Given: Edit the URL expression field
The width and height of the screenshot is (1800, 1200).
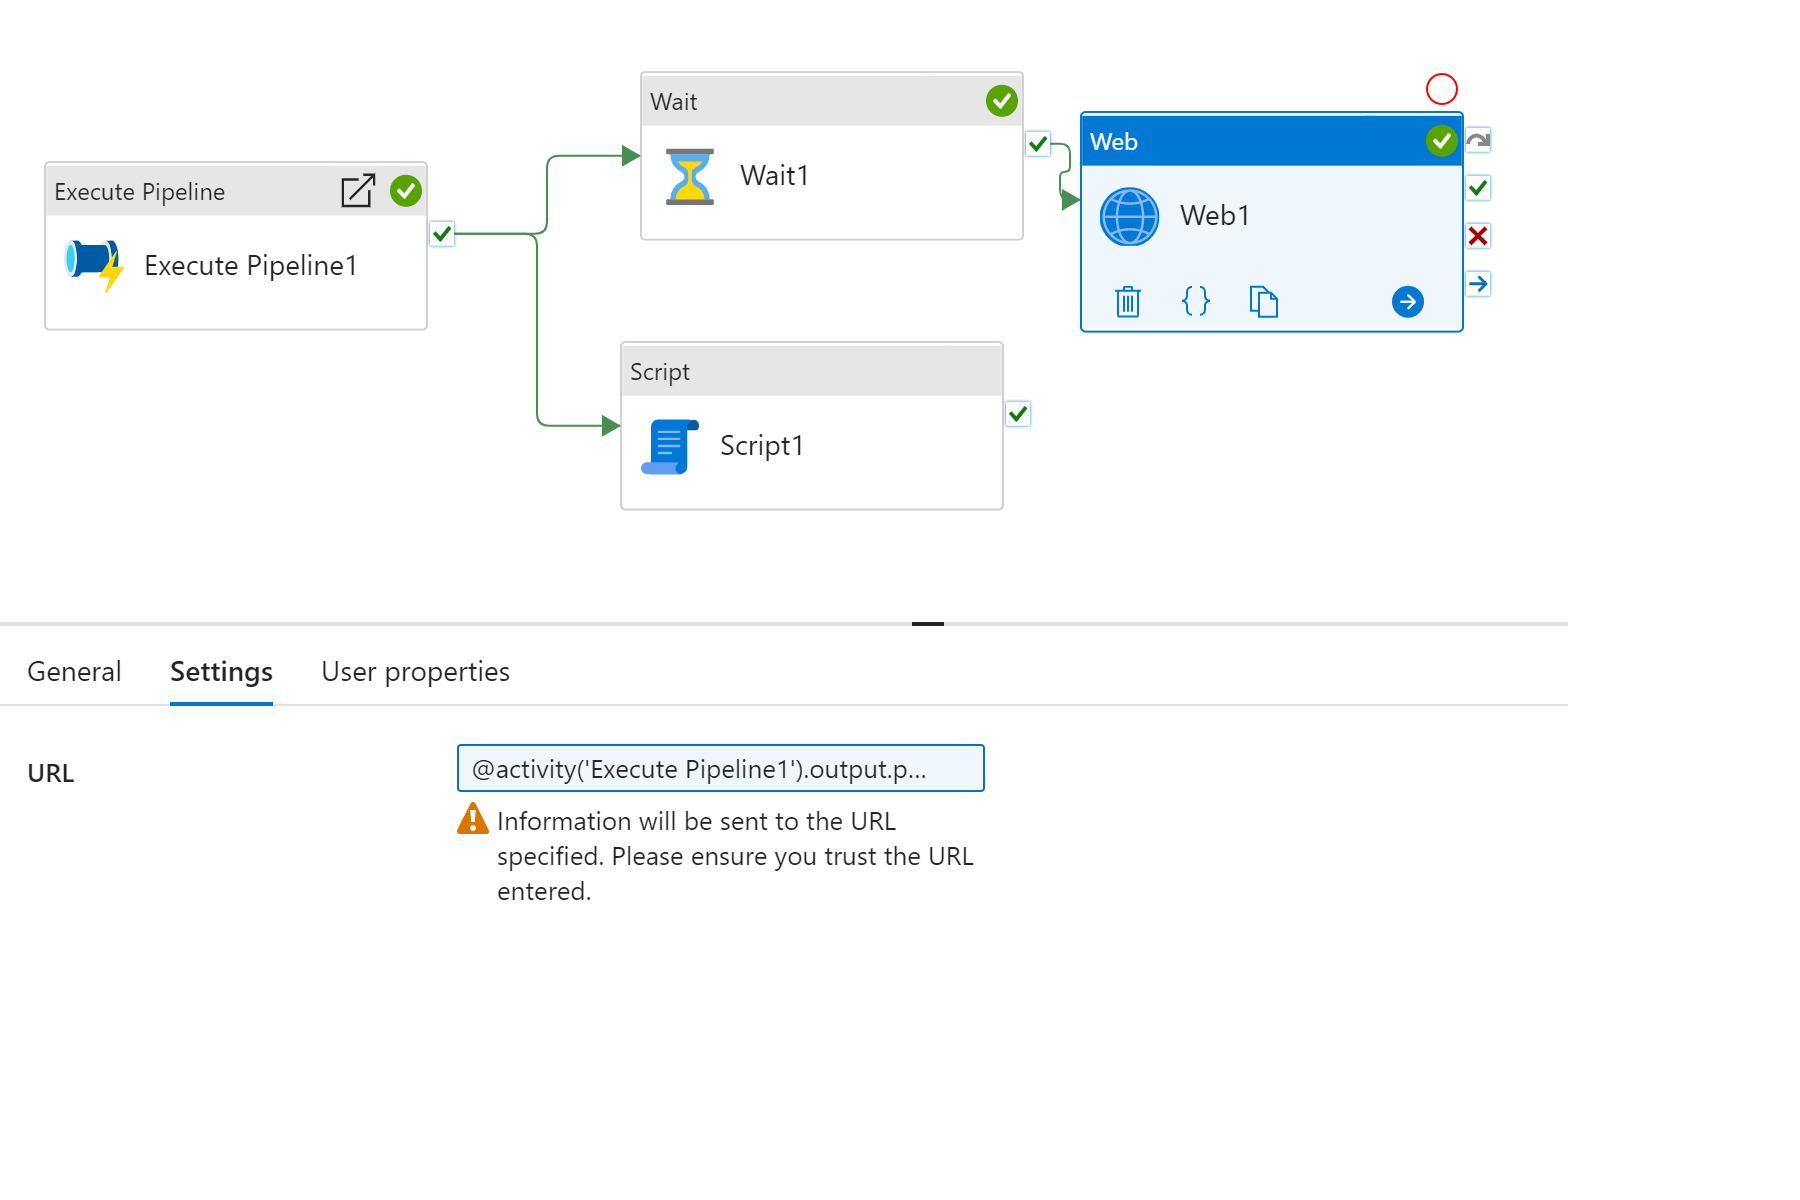Looking at the screenshot, I should click(x=720, y=768).
